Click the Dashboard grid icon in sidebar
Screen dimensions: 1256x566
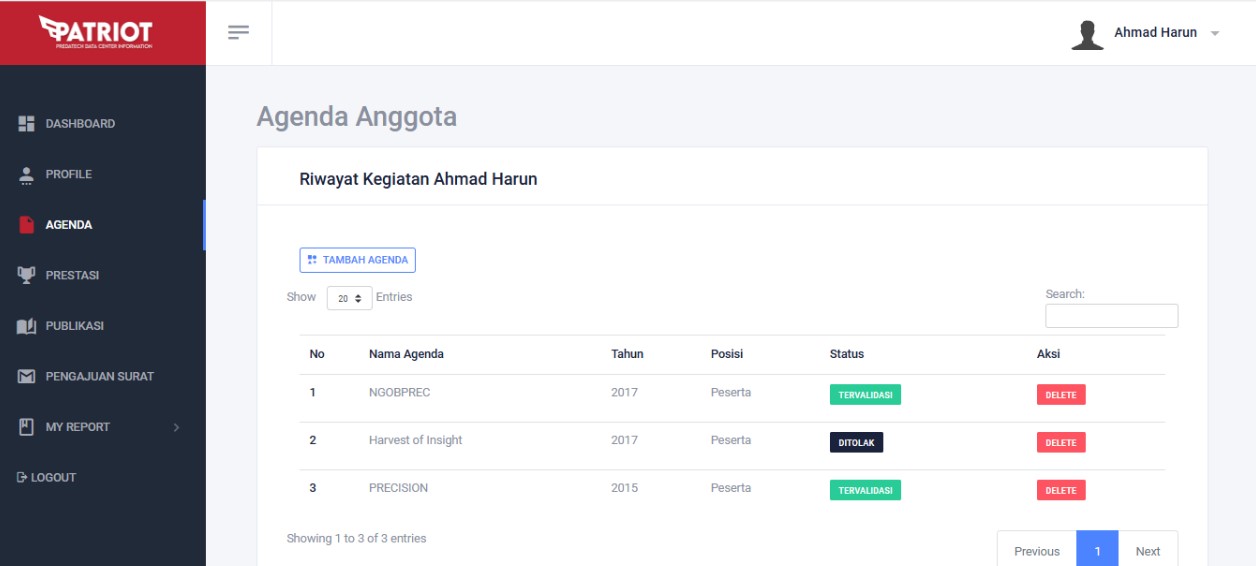27,124
